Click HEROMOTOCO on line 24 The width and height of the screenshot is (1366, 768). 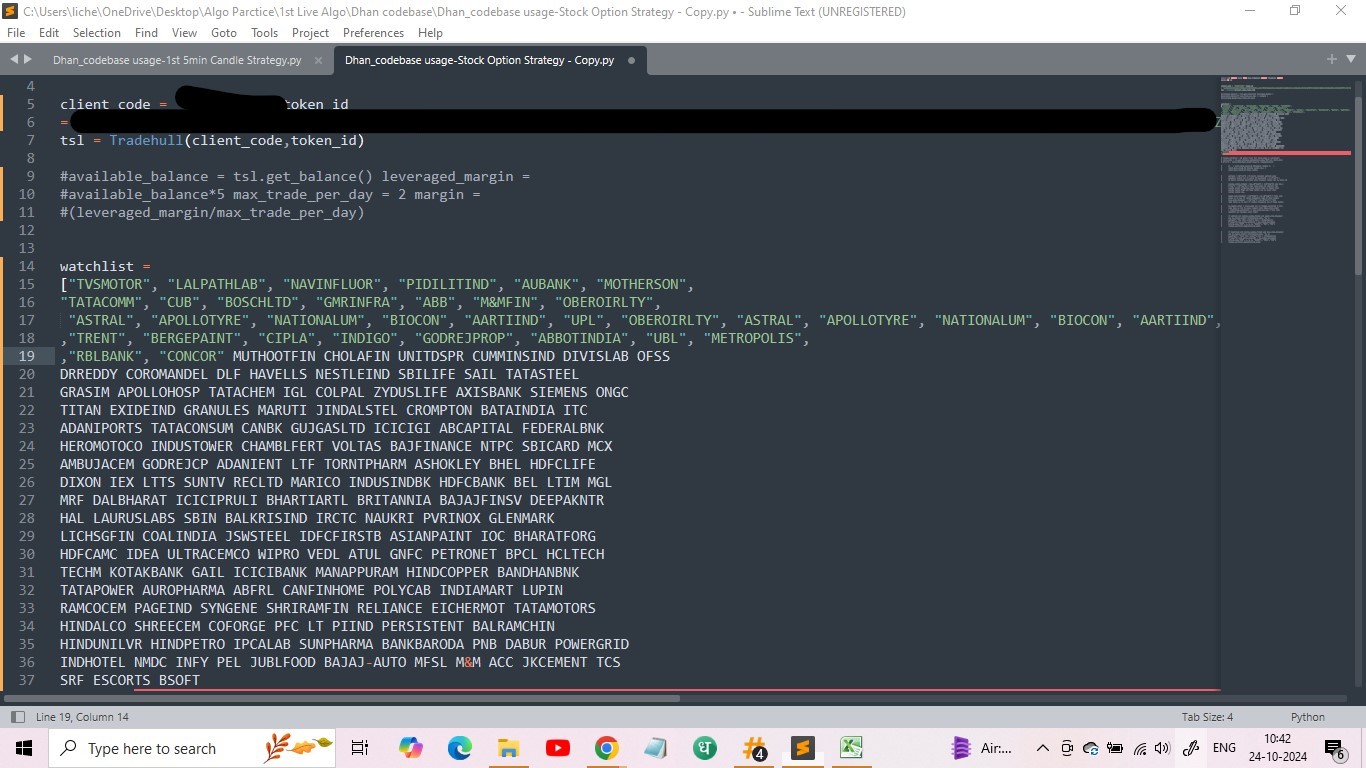101,446
